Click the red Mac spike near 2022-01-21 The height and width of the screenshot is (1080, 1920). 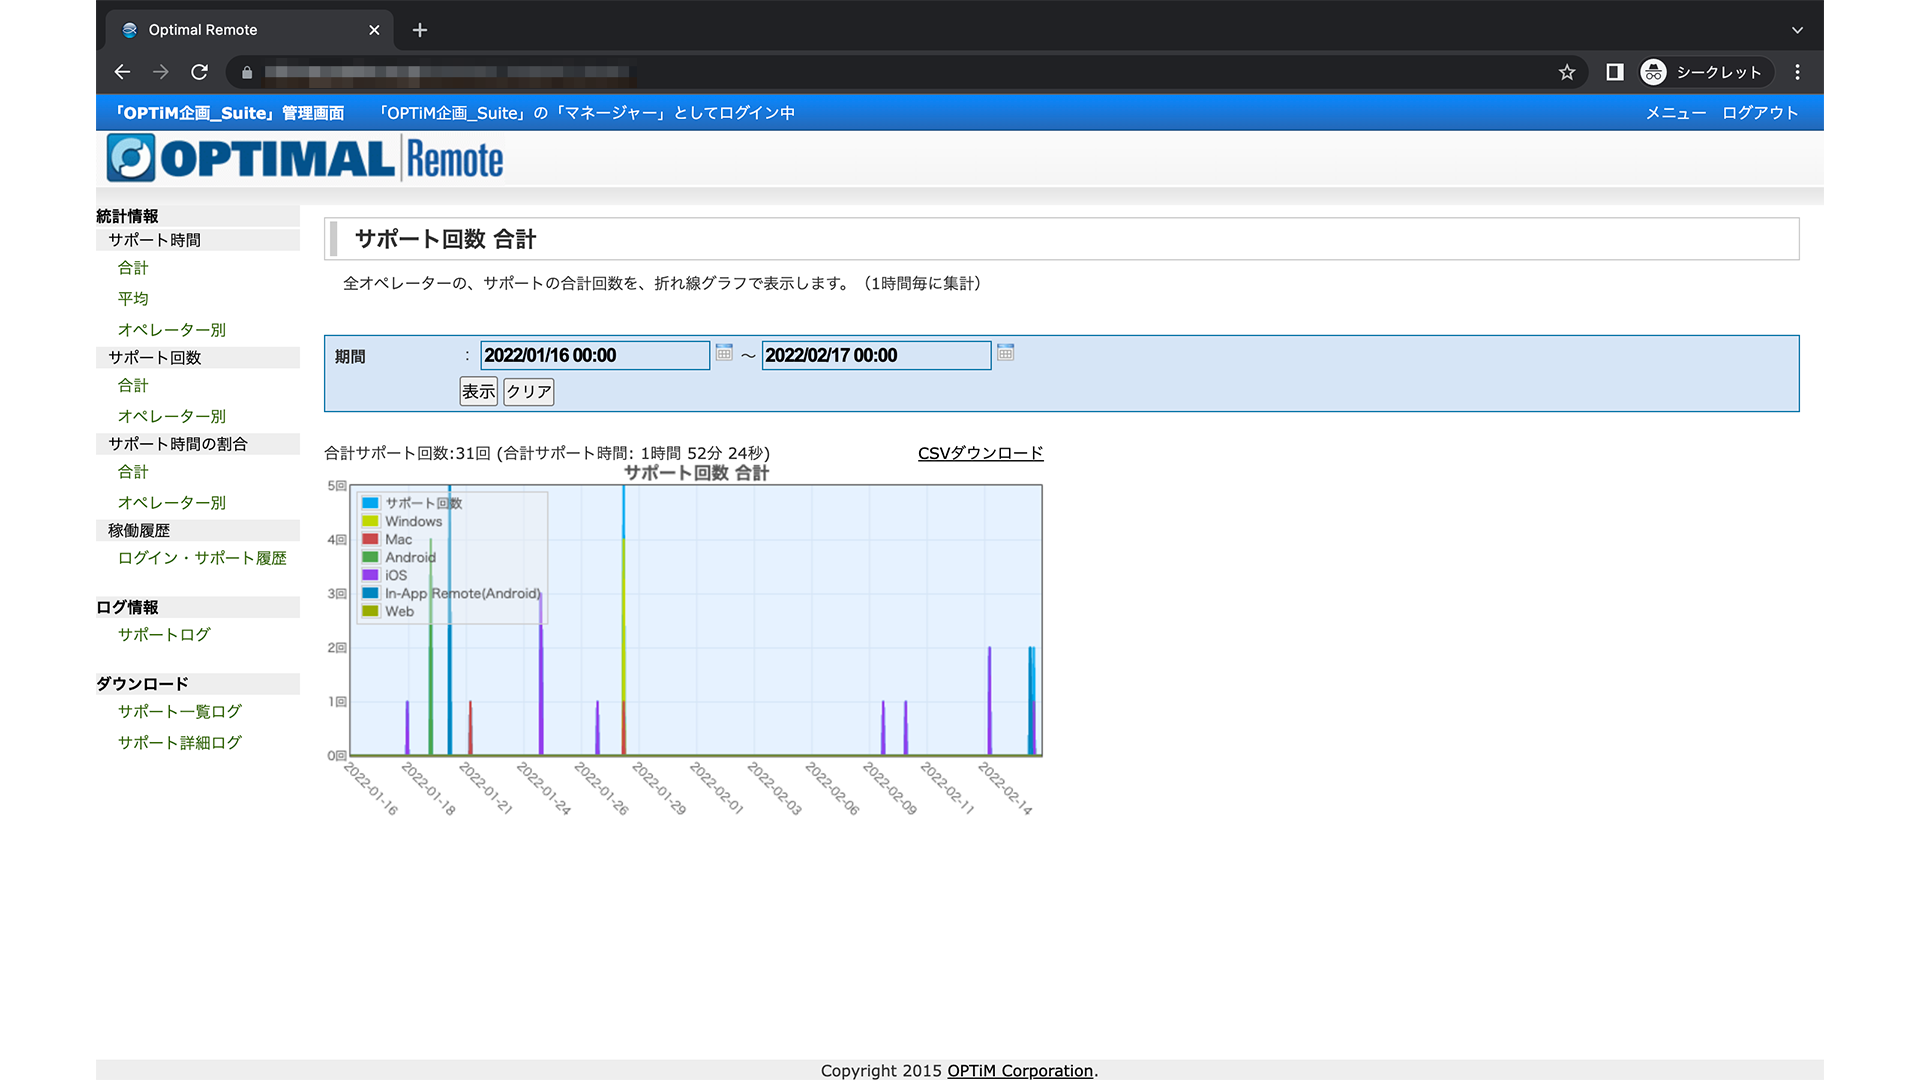click(470, 728)
